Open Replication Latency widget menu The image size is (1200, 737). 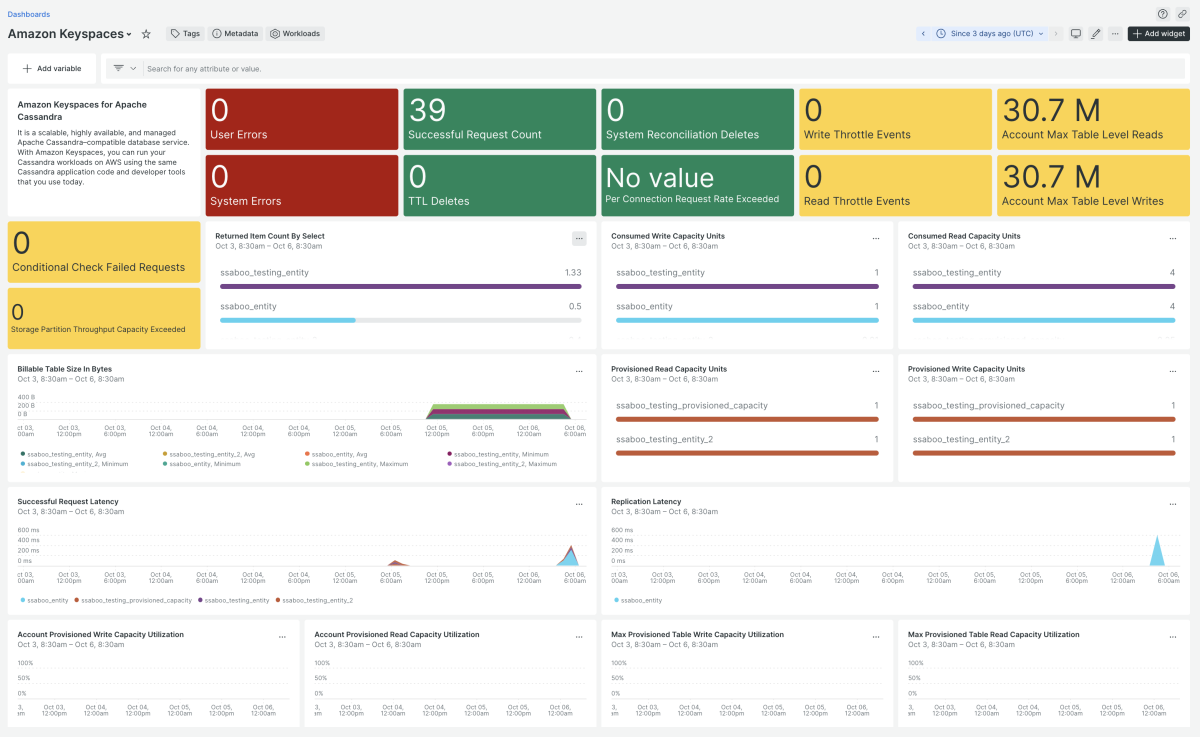1173,503
